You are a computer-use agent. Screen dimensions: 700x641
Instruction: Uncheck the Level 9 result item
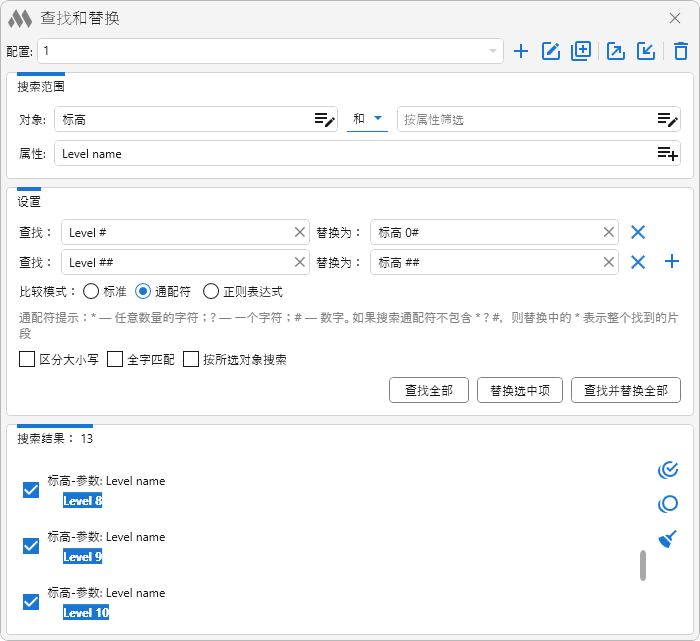[31, 546]
